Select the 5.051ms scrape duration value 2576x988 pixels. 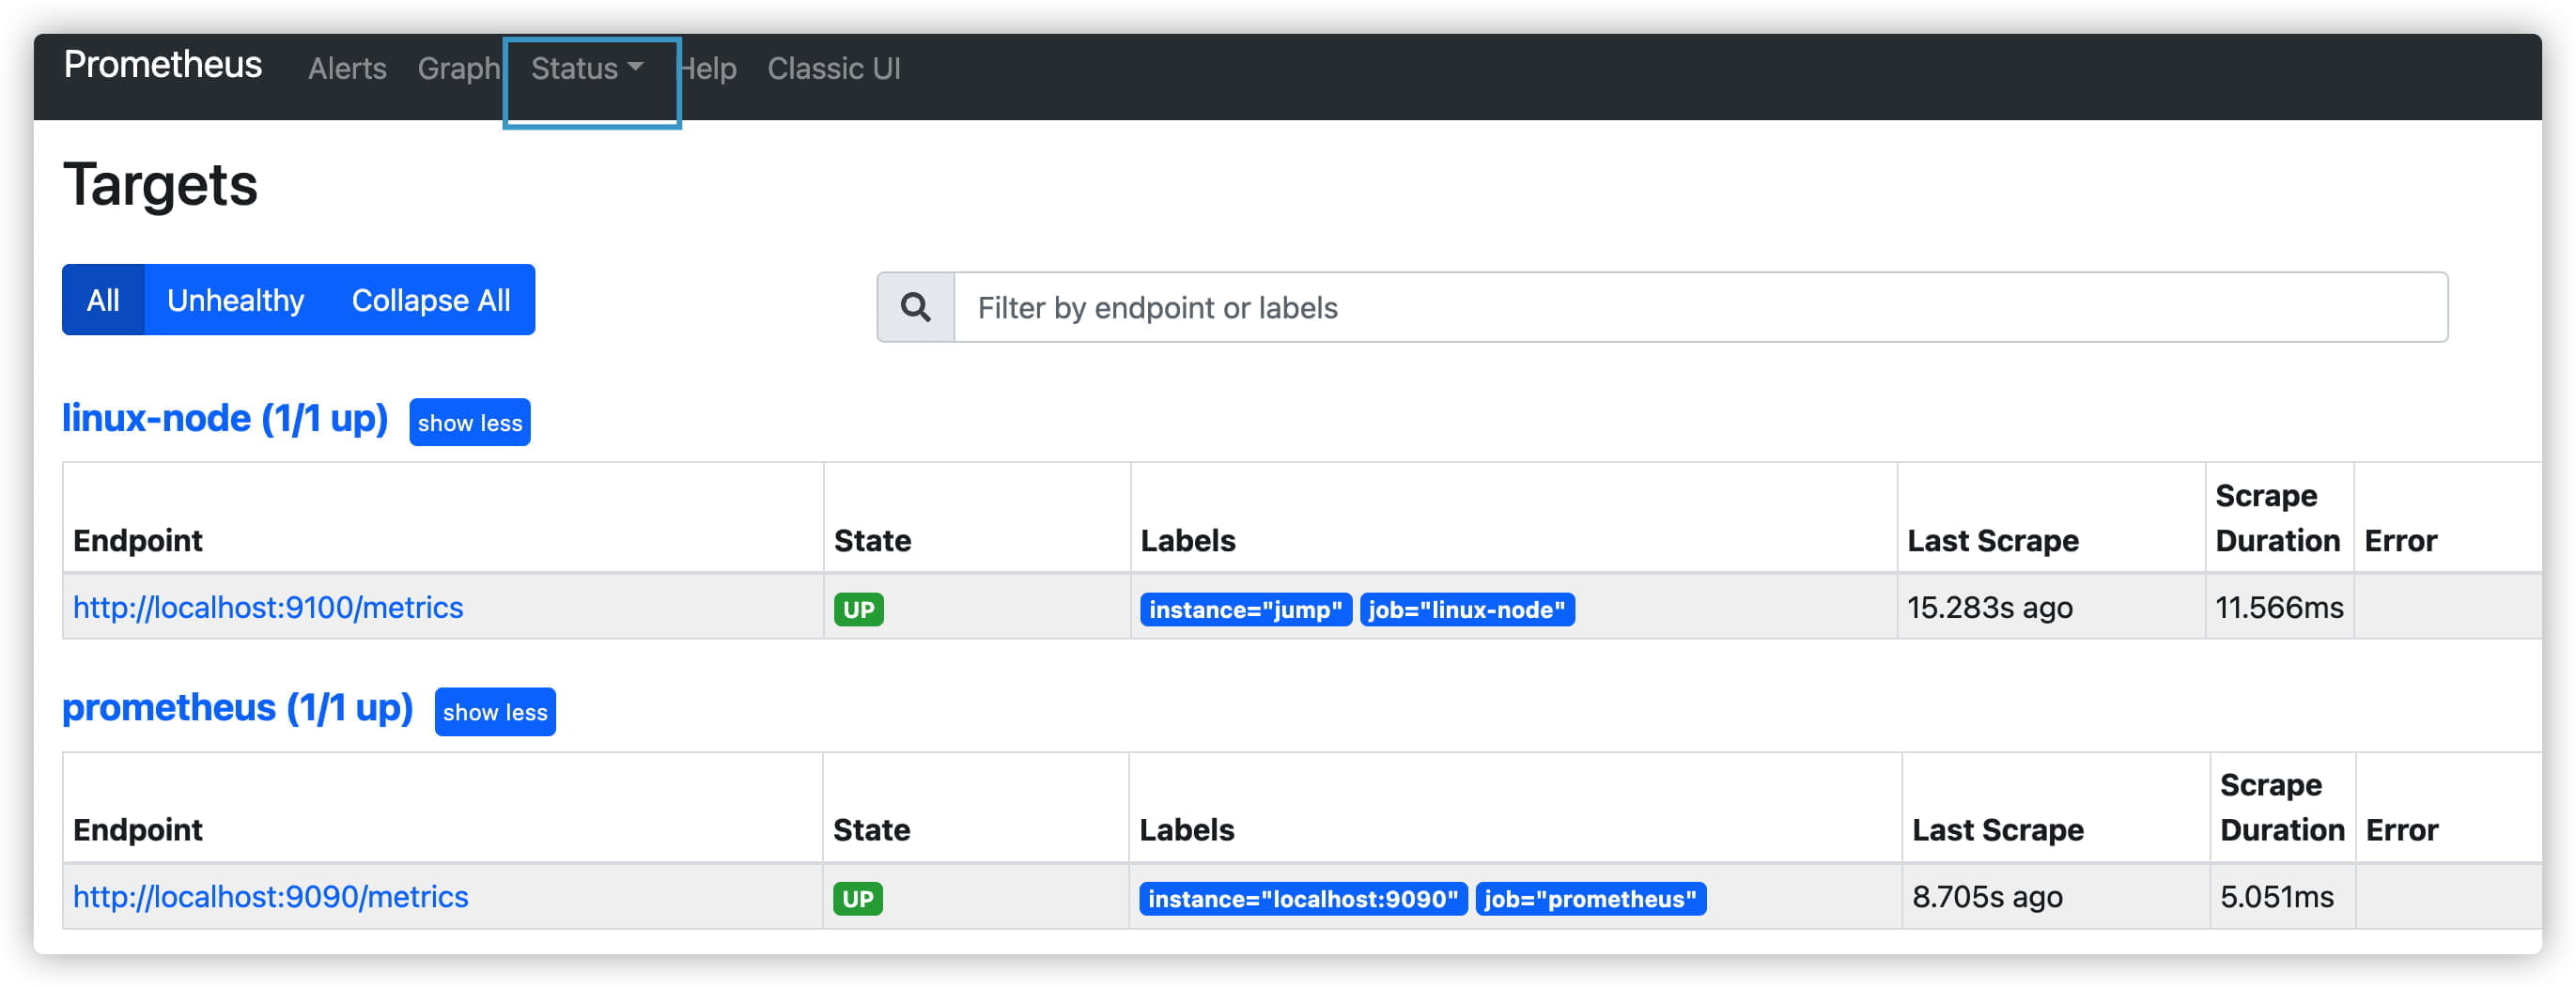2277,896
